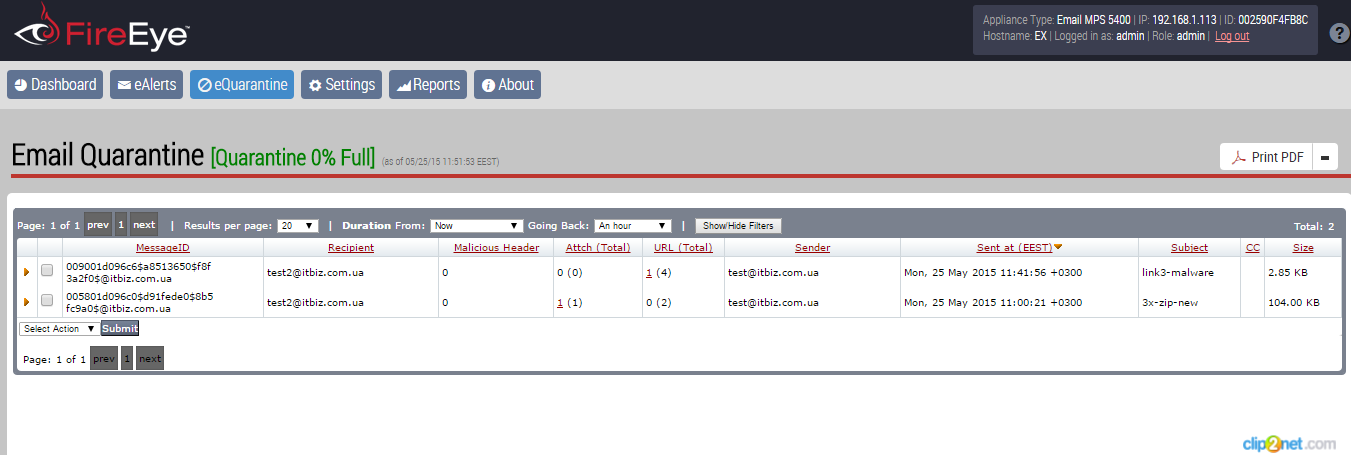Open URL count link for link3-malware
Screen dimensions: 1351x455
click(x=649, y=272)
